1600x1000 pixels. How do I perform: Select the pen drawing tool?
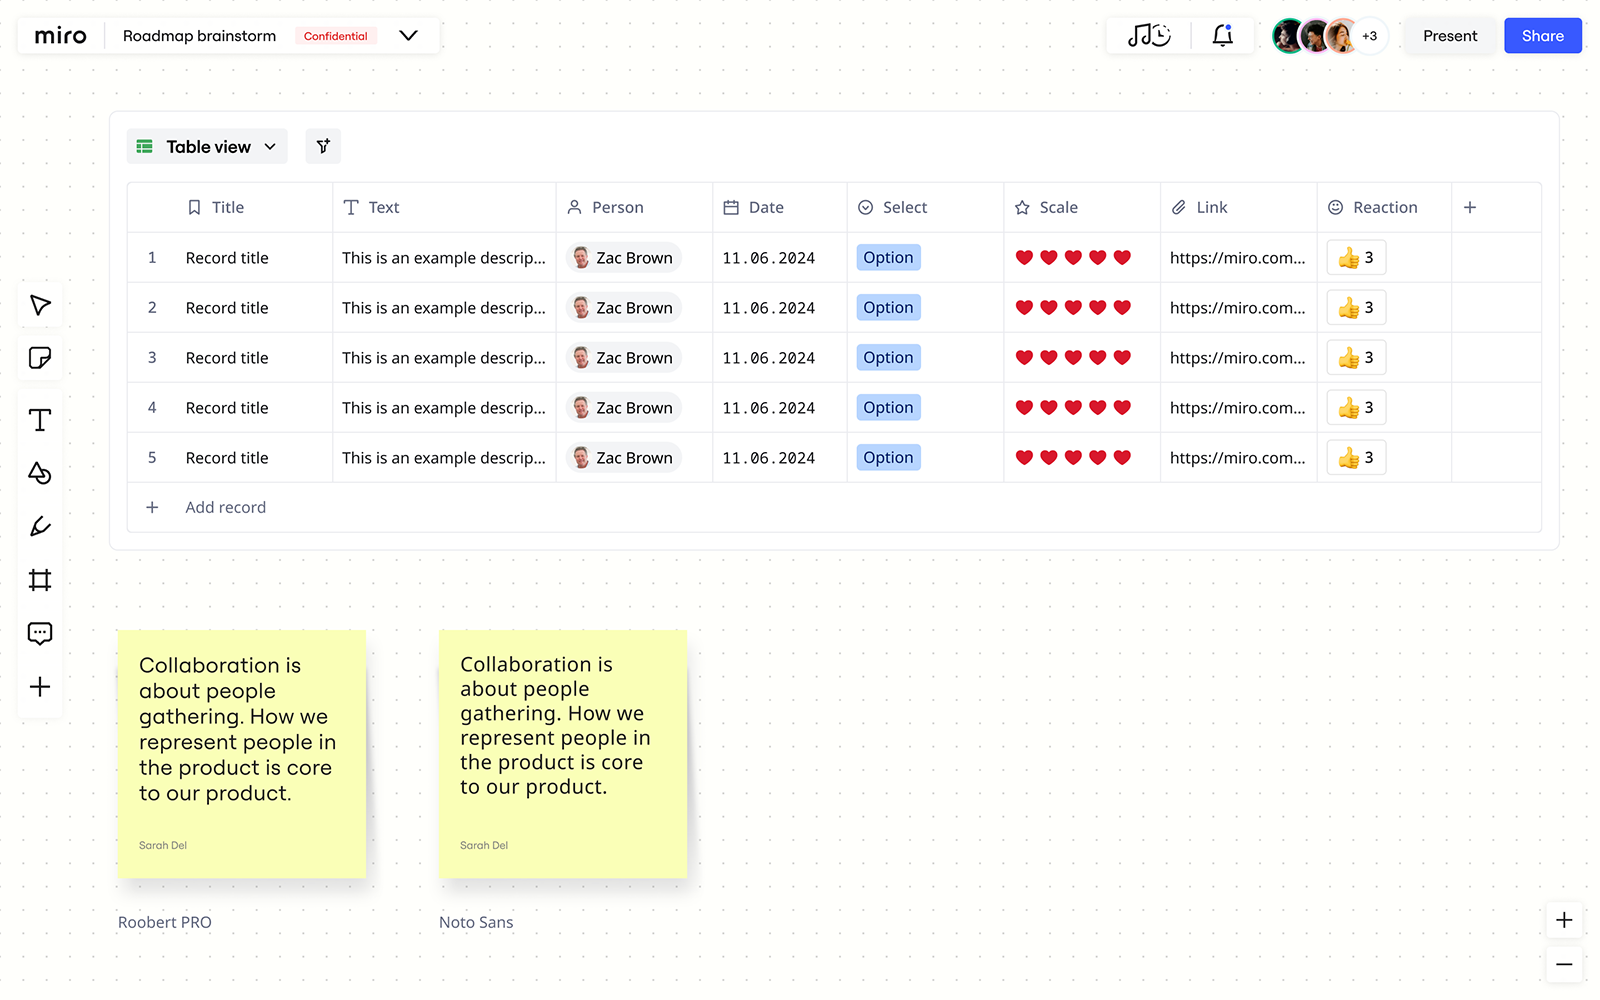(x=40, y=526)
